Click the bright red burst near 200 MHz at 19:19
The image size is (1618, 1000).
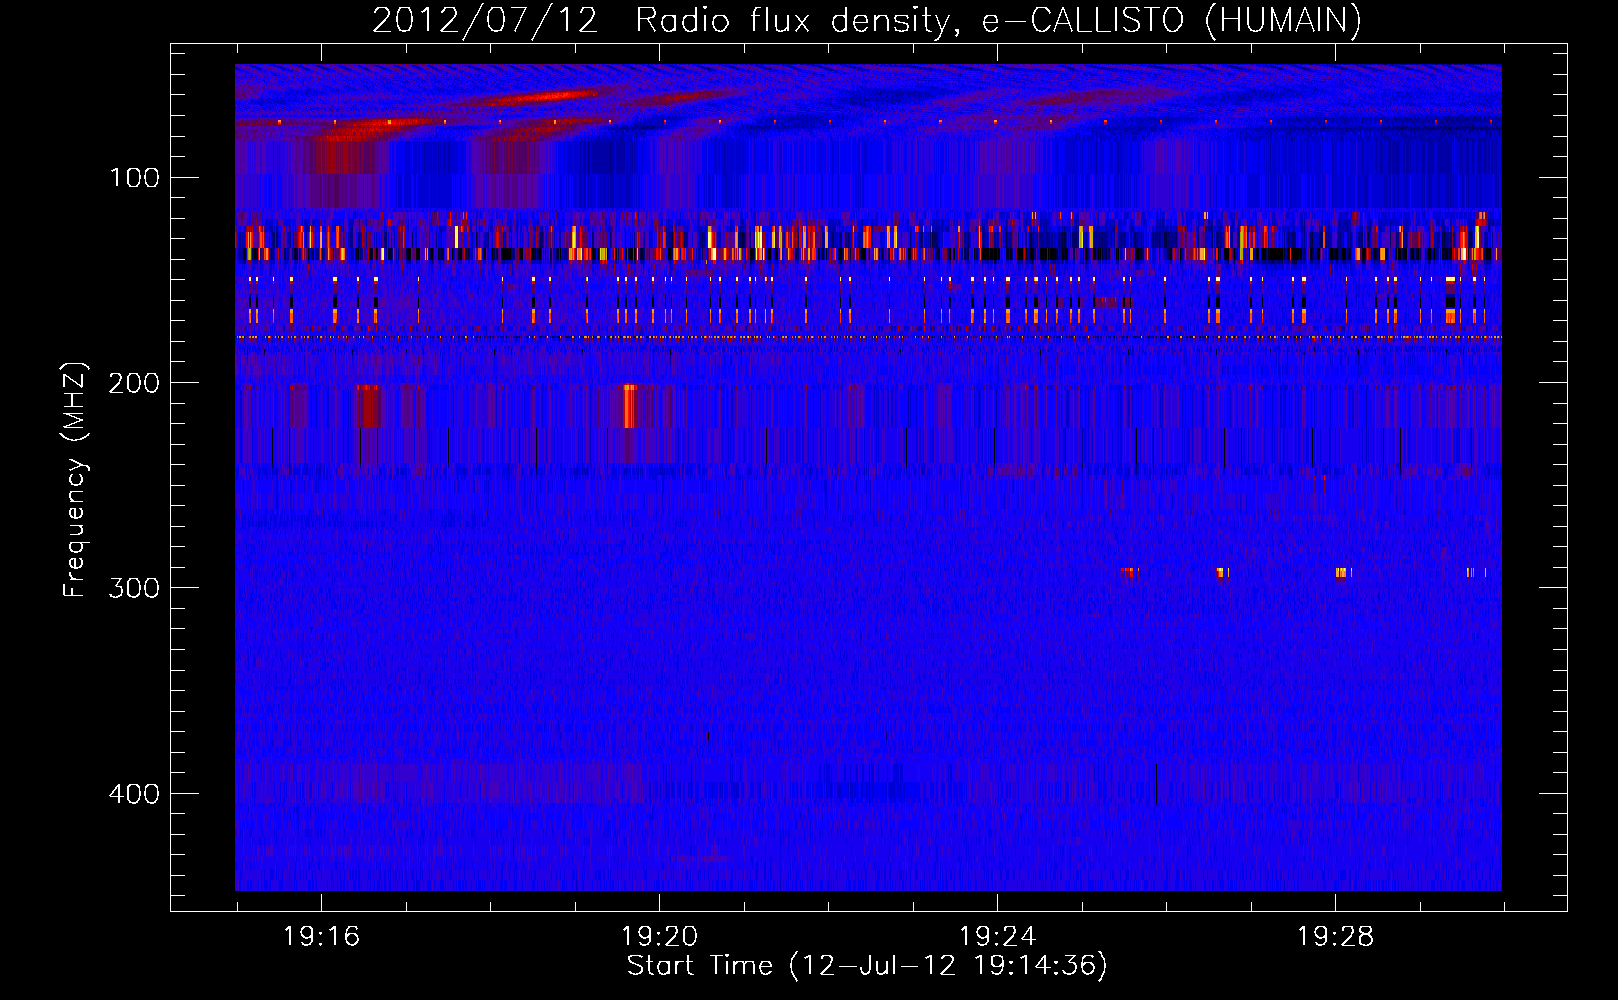click(629, 406)
